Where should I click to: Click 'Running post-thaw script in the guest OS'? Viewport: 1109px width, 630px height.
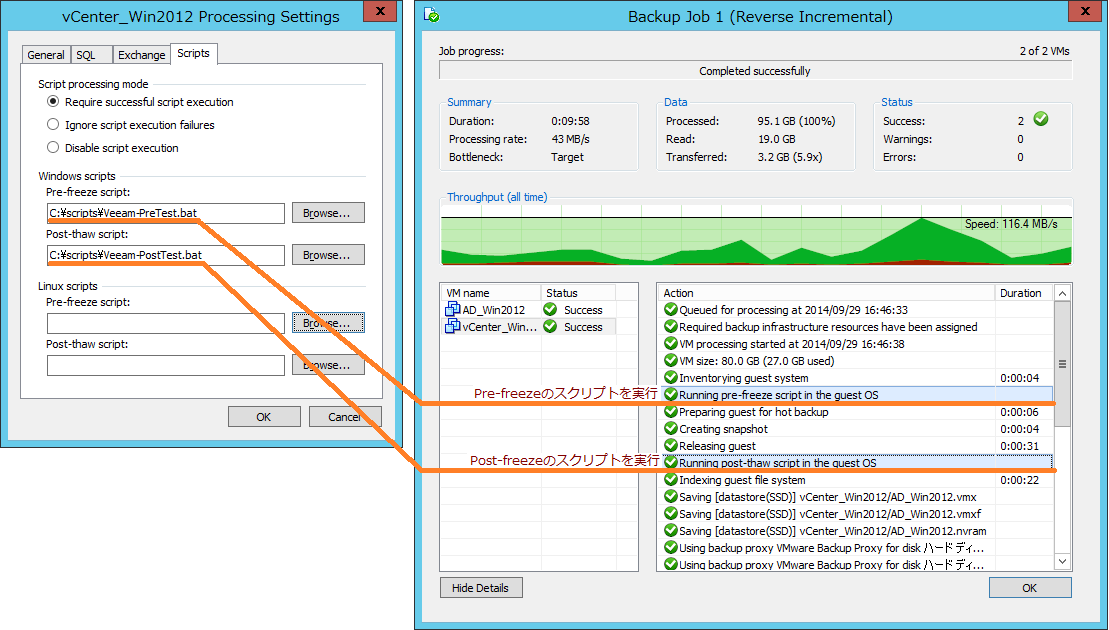click(x=777, y=462)
